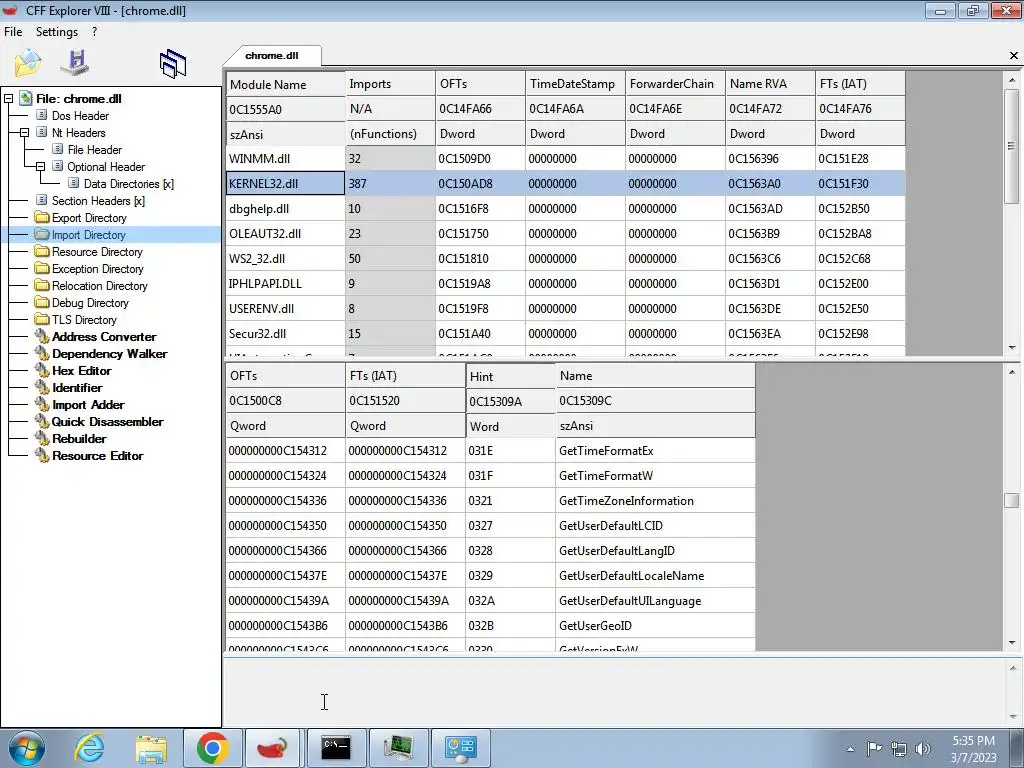
Task: Select the KERNEL32.dll module row
Action: tap(566, 184)
